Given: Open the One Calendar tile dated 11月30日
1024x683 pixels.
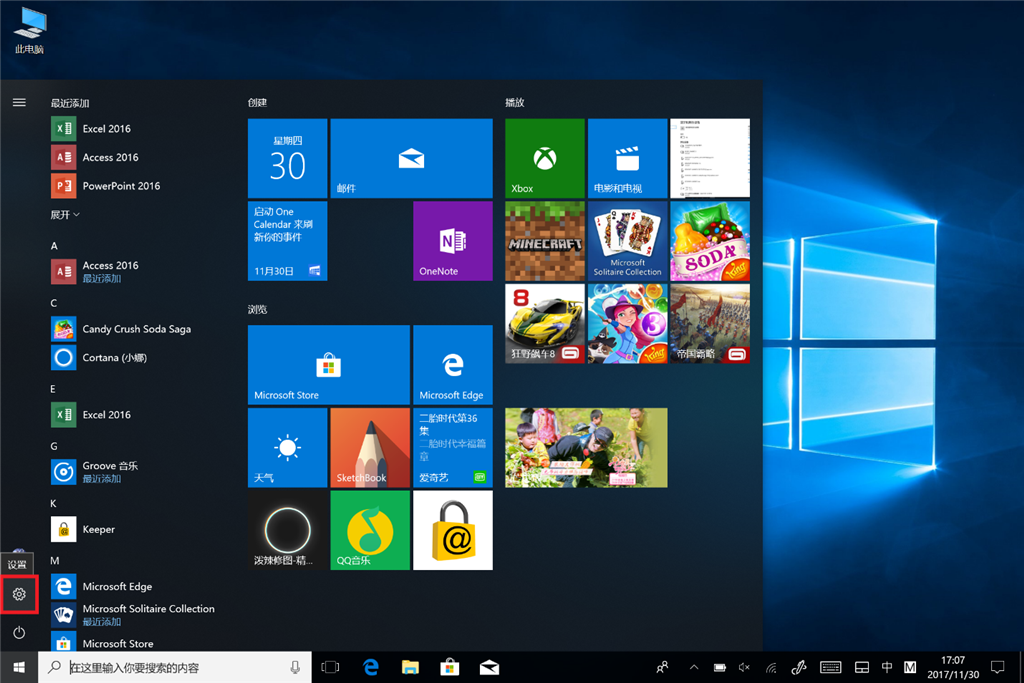Looking at the screenshot, I should [287, 241].
